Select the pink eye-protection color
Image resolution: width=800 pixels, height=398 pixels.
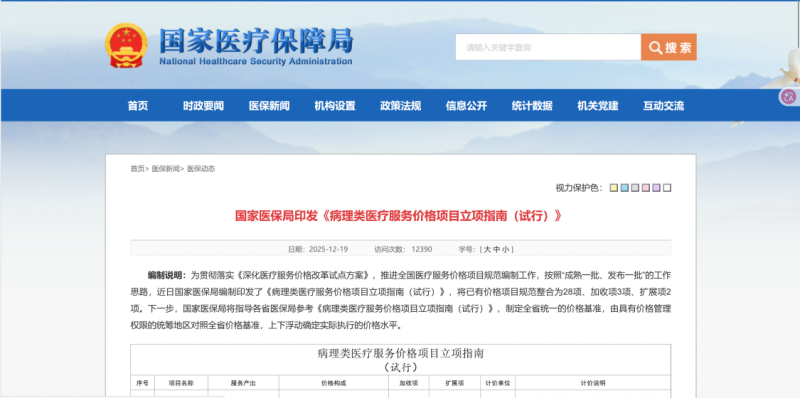(646, 188)
